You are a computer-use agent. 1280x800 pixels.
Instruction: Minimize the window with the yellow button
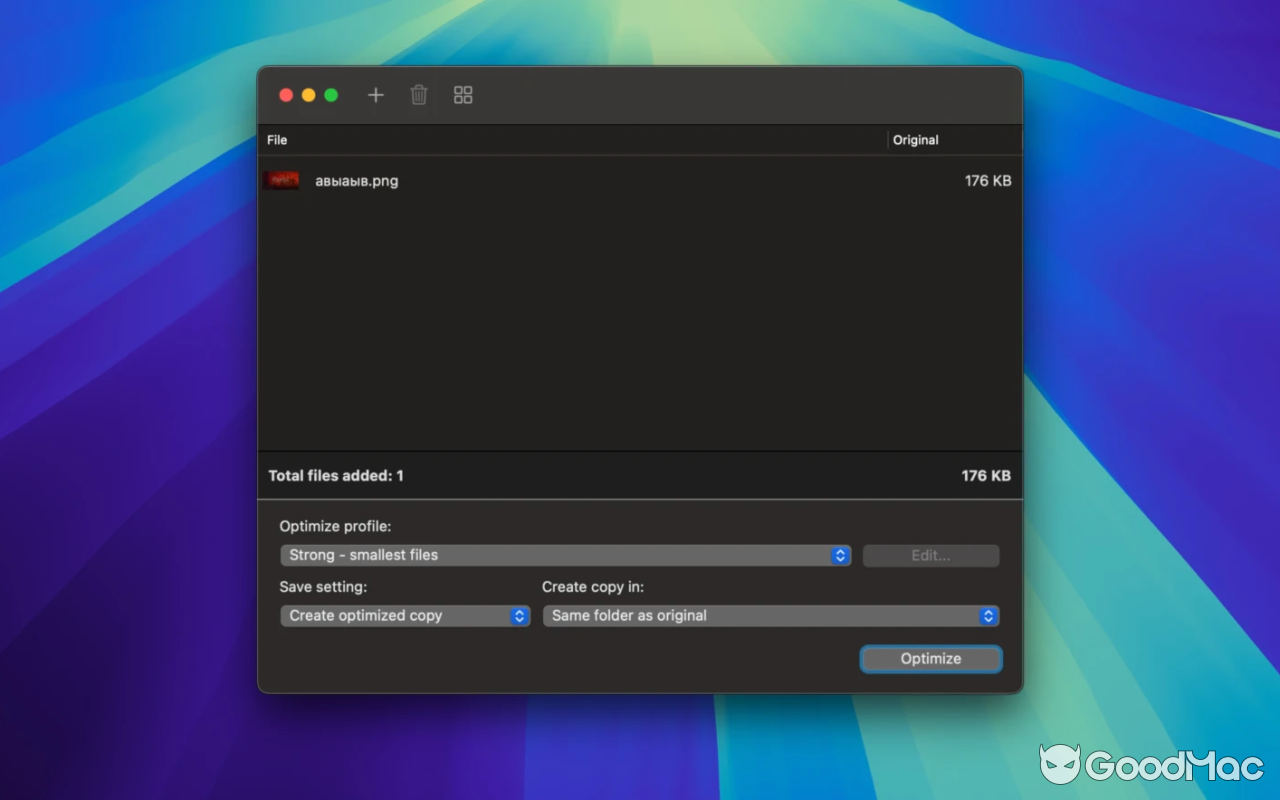(309, 94)
